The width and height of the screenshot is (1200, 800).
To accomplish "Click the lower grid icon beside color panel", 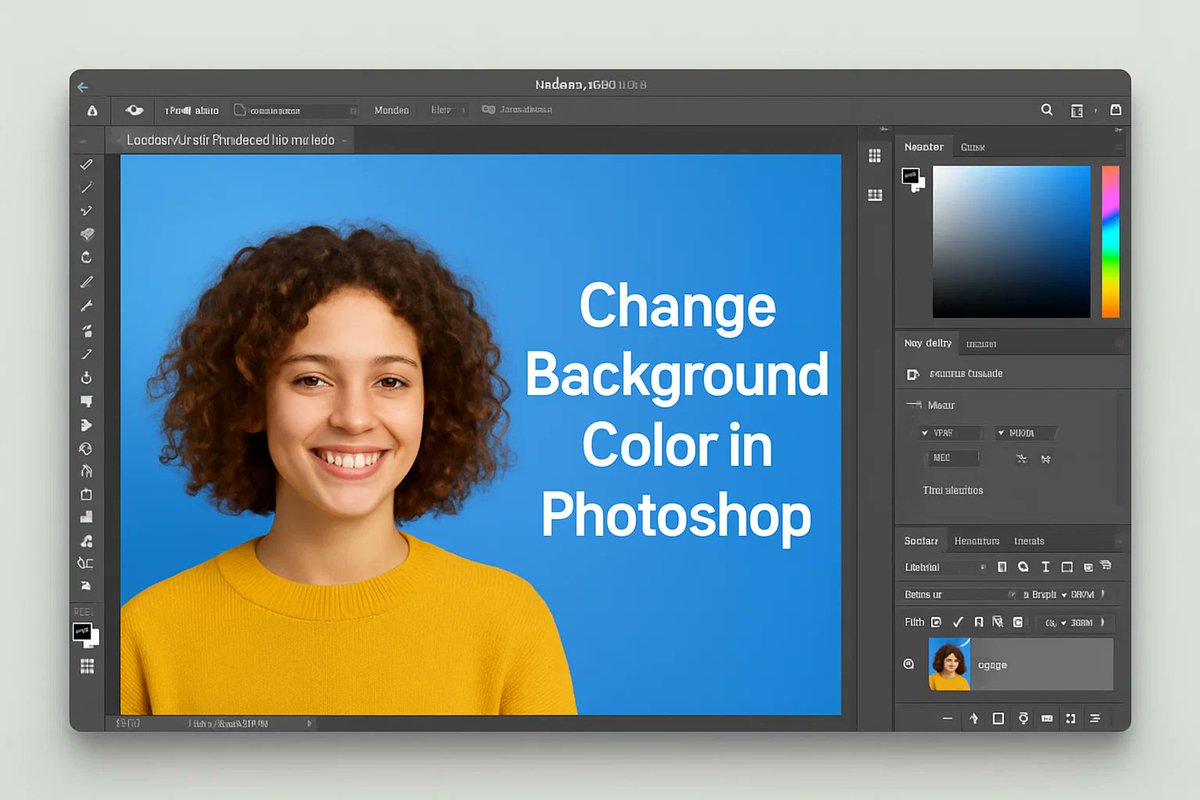I will coord(875,195).
